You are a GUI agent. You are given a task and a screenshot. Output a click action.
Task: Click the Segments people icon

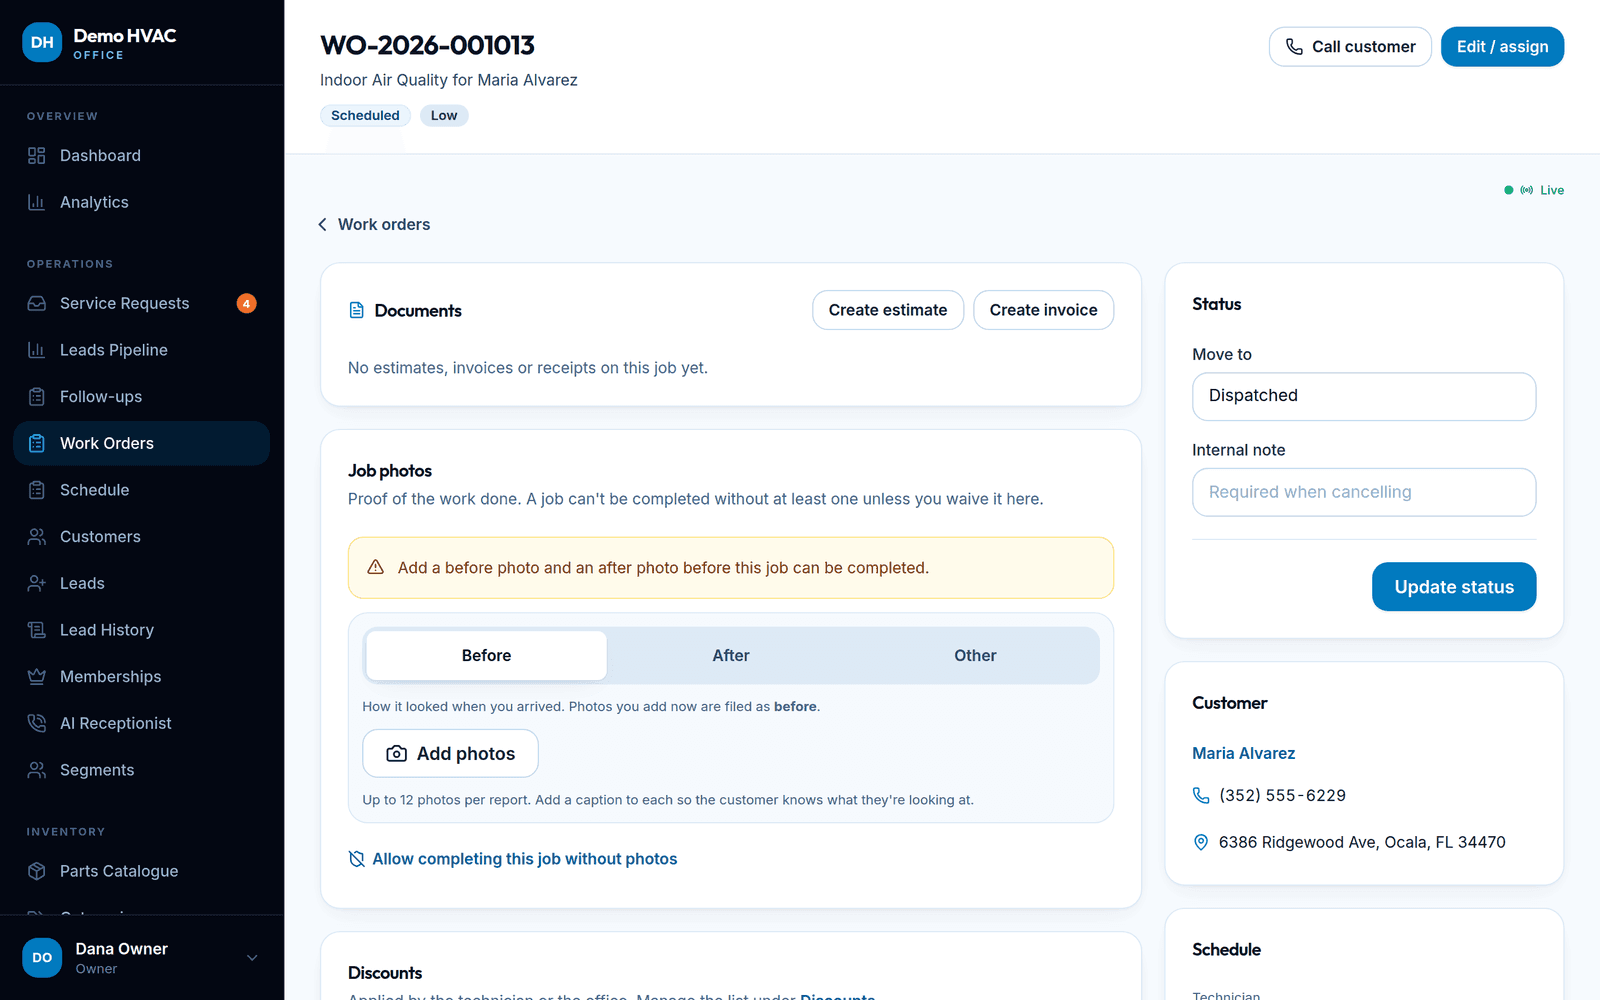pyautogui.click(x=37, y=770)
